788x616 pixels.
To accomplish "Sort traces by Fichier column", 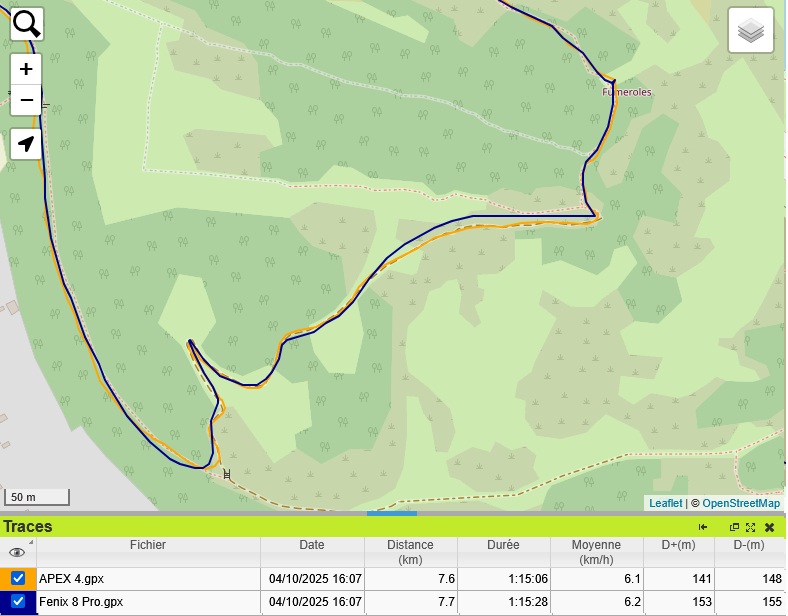I will (147, 545).
